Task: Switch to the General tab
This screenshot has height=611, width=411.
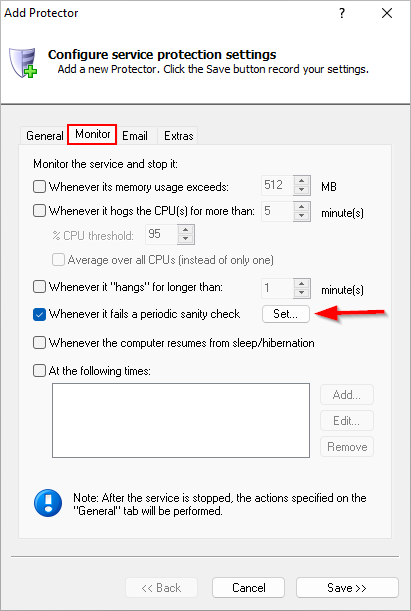Action: [x=44, y=136]
